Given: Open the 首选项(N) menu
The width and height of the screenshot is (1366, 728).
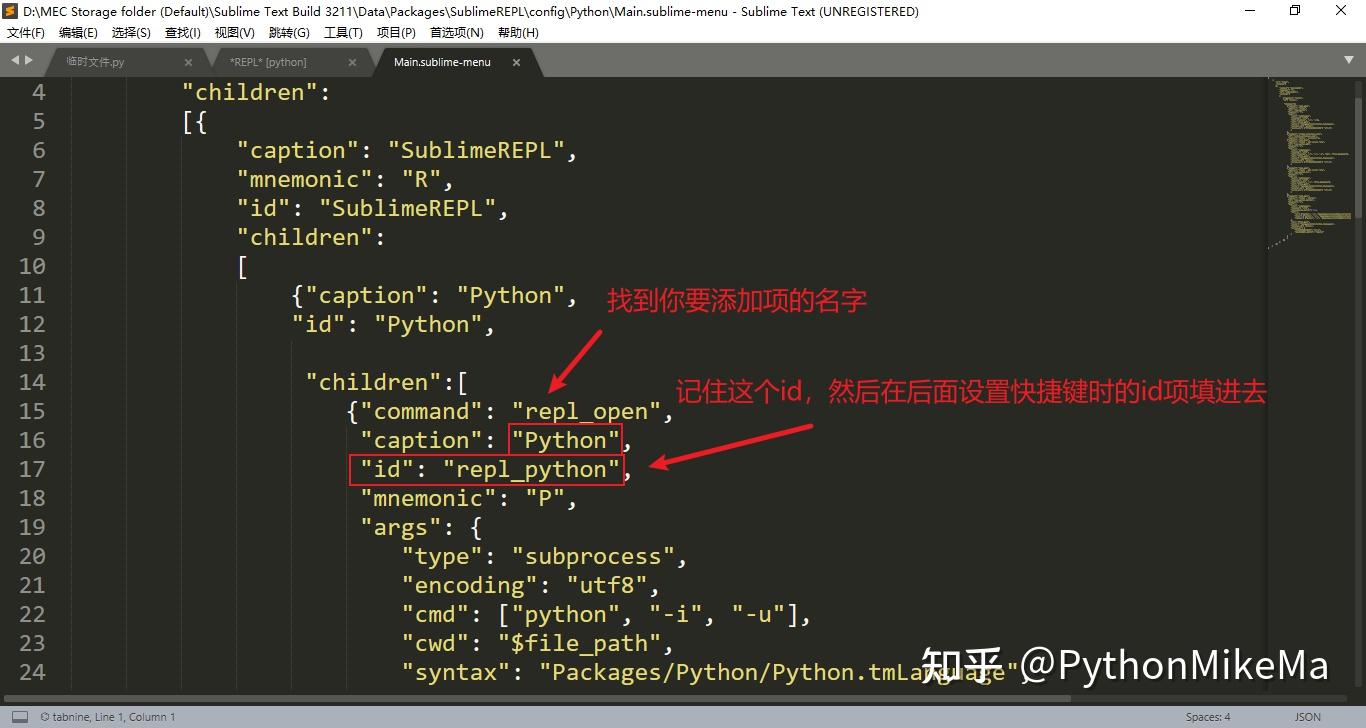Looking at the screenshot, I should [455, 32].
